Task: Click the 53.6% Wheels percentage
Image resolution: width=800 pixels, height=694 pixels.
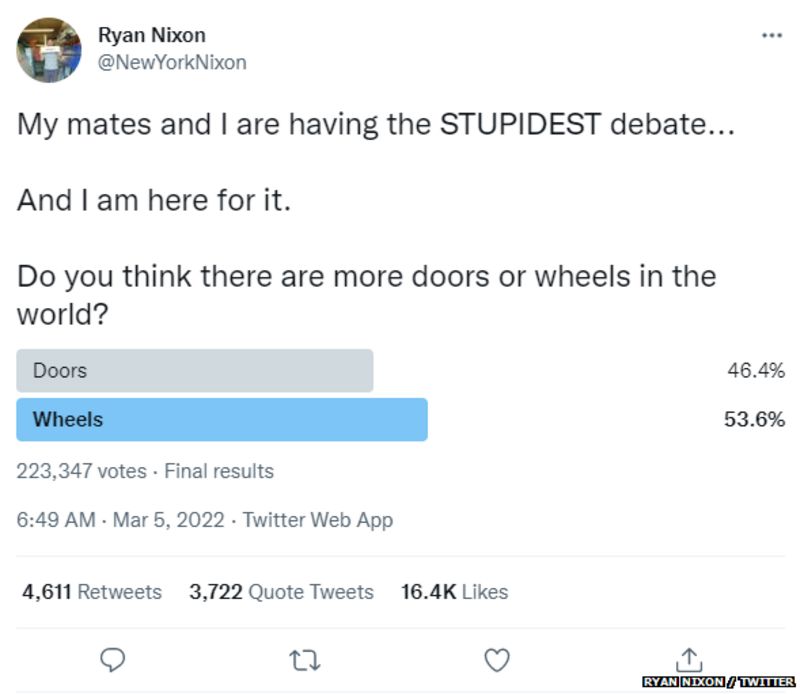Action: tap(753, 419)
